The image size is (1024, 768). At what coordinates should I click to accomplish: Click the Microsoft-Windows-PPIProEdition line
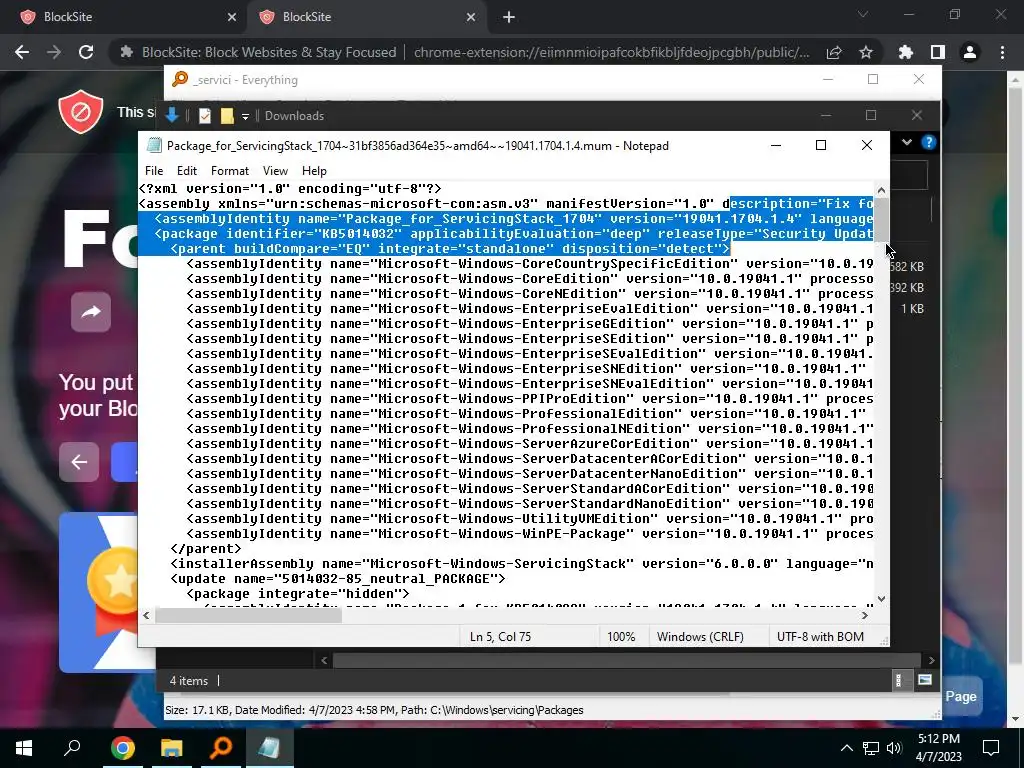(530, 398)
